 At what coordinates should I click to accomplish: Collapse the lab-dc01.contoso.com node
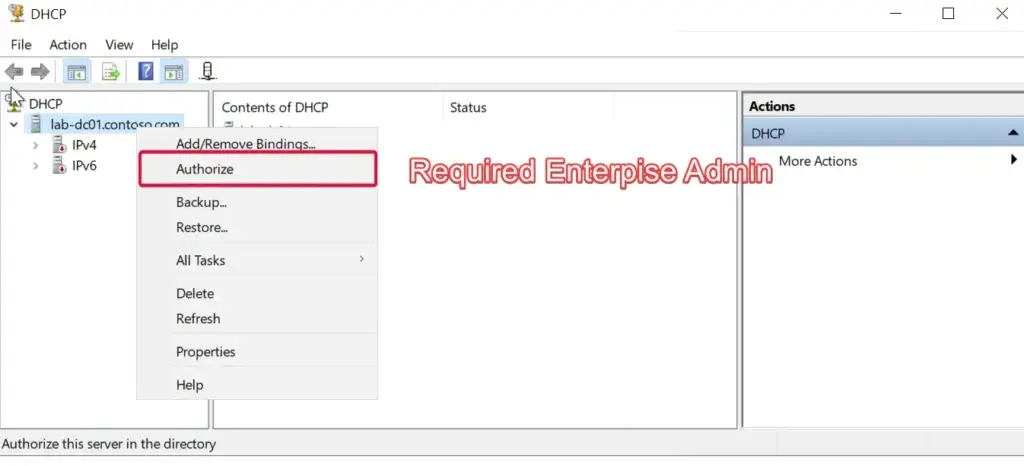(x=13, y=125)
